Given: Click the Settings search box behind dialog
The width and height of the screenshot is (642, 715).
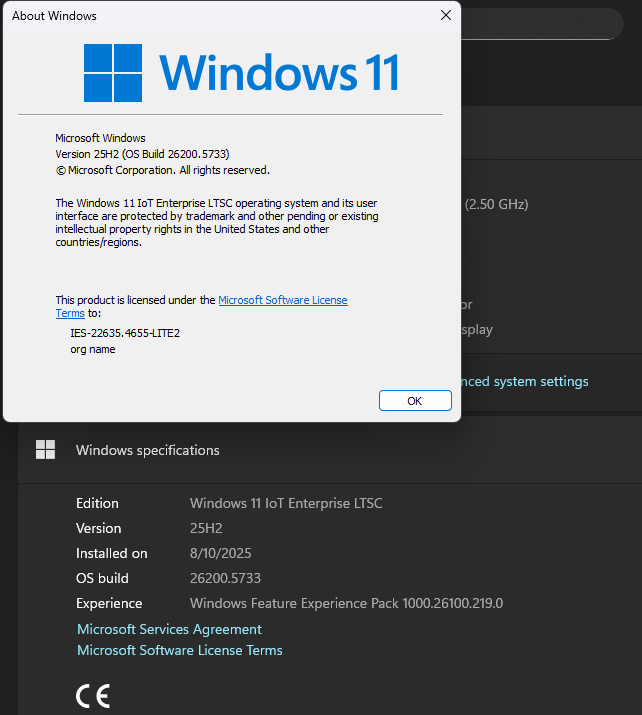Looking at the screenshot, I should click(x=542, y=24).
